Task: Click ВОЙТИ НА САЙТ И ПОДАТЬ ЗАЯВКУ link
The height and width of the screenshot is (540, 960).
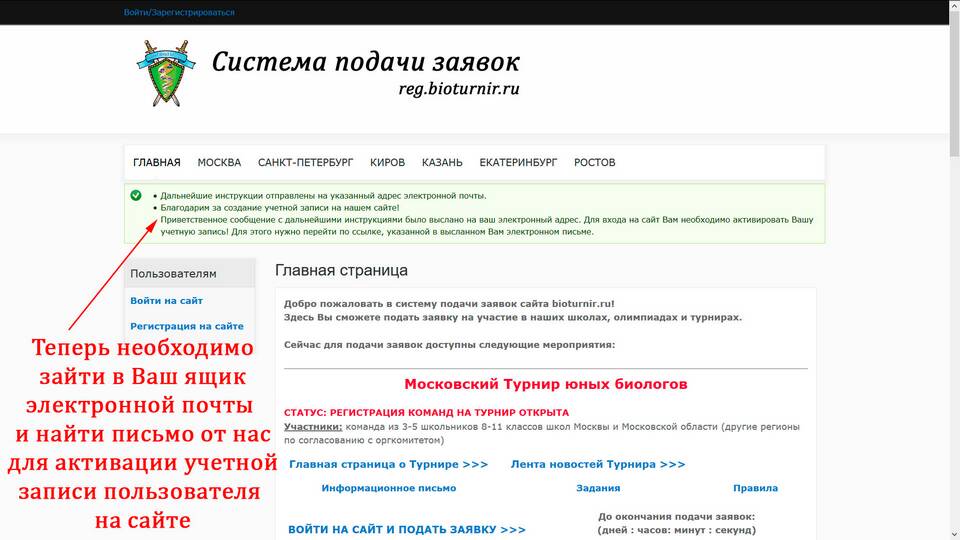Action: click(407, 529)
